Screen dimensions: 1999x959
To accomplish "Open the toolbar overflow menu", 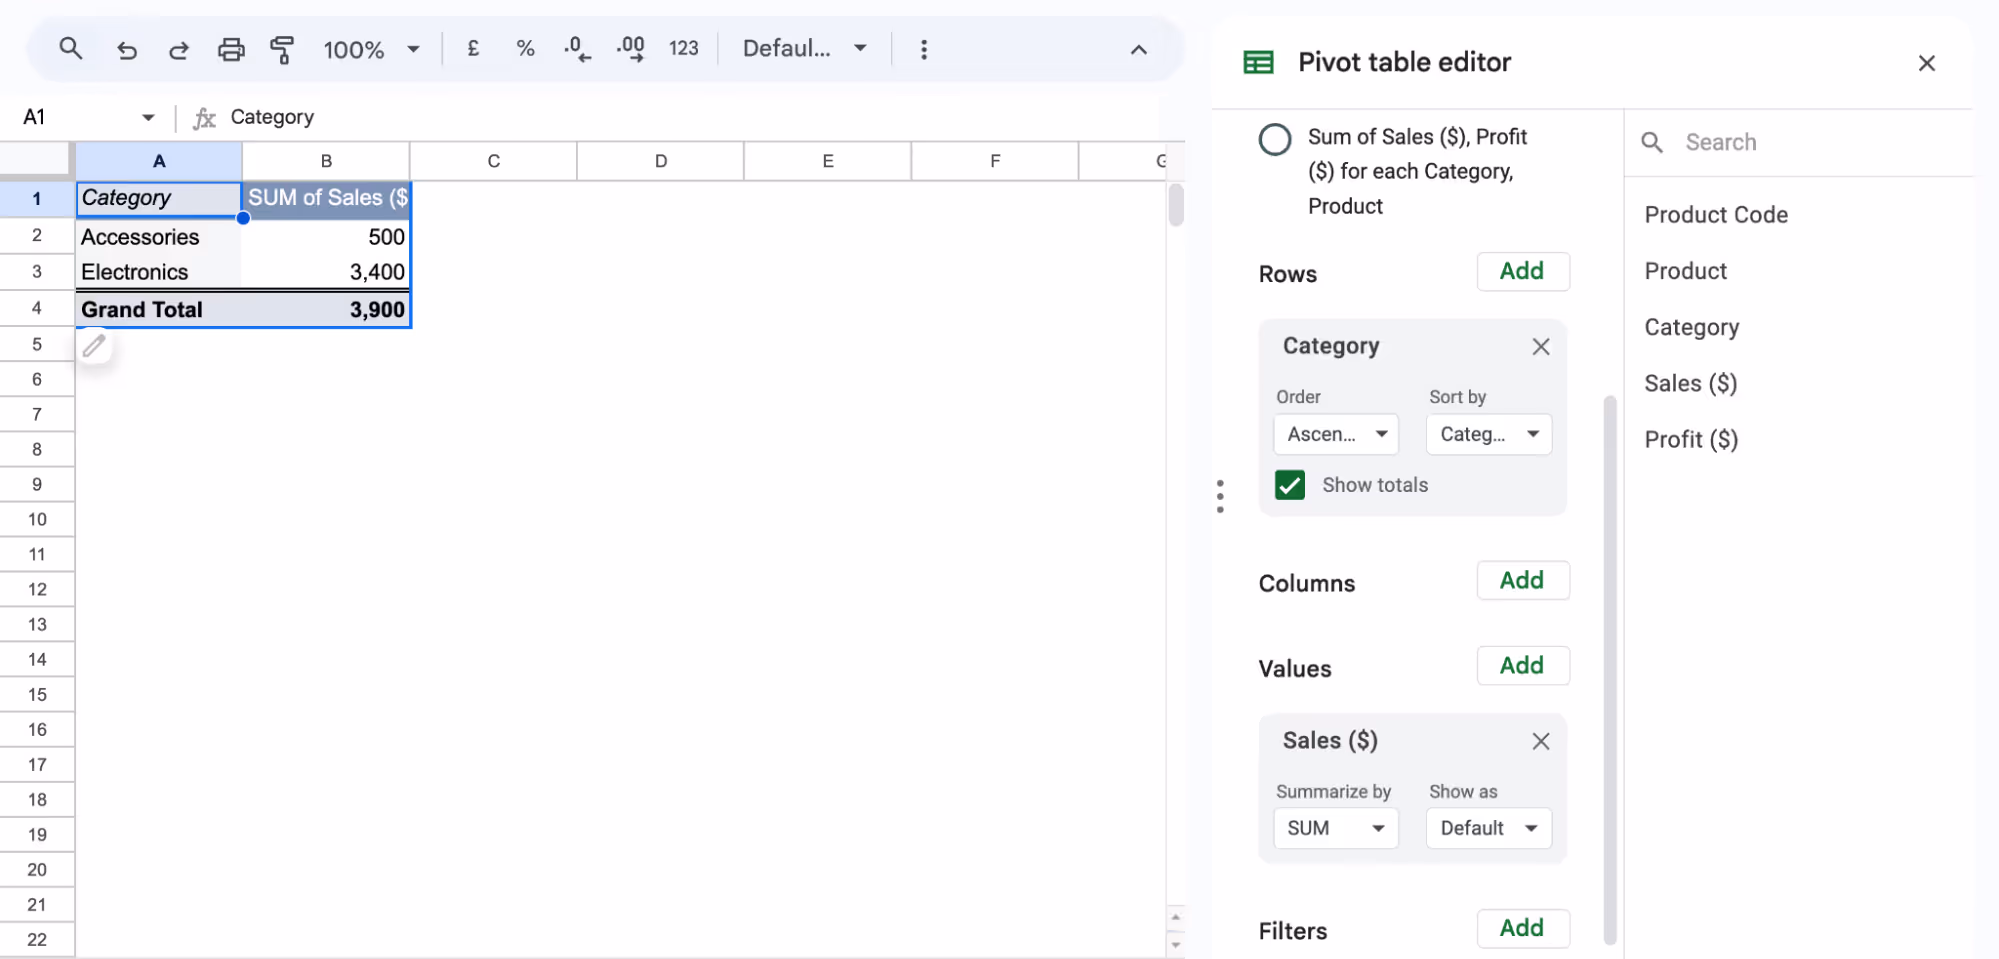I will (924, 48).
